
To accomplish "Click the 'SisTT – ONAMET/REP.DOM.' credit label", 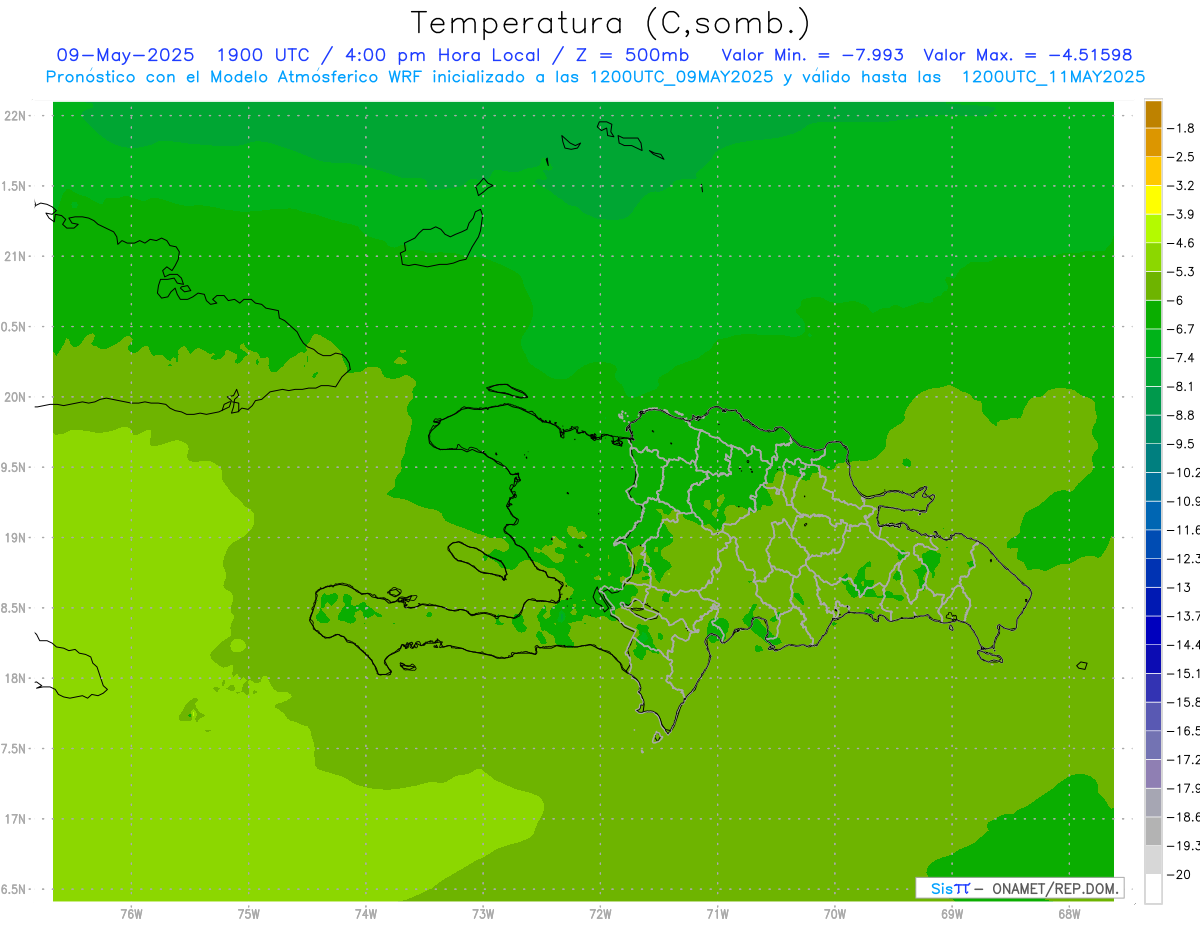I will 1019,888.
